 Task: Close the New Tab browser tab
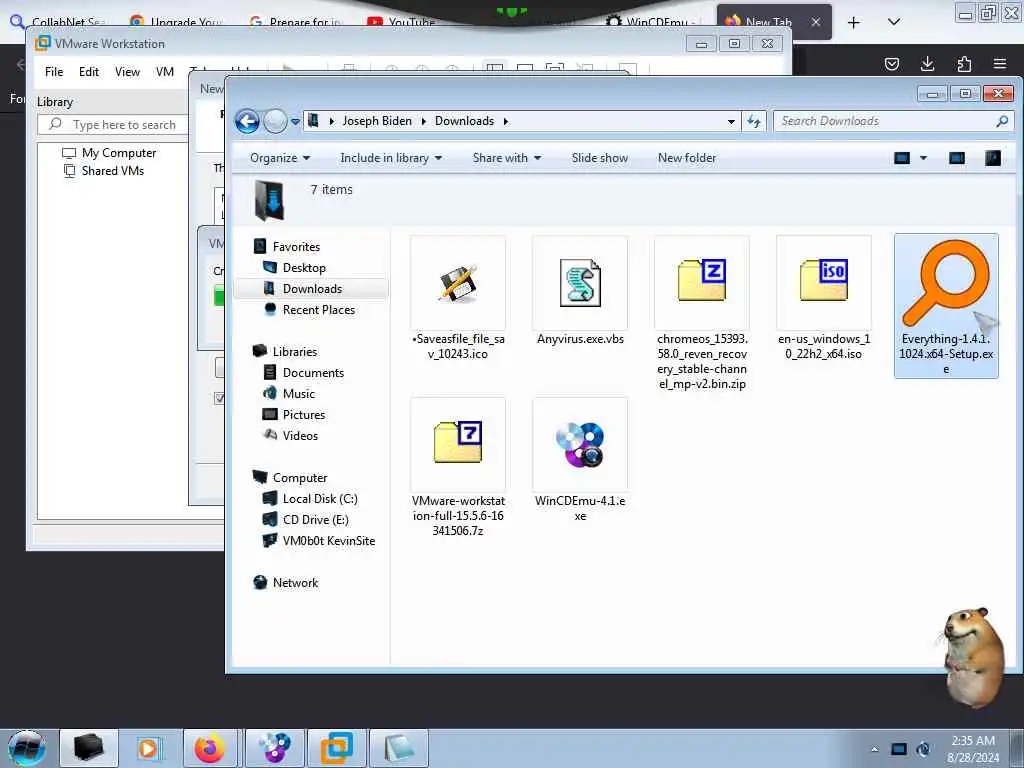pyautogui.click(x=816, y=22)
